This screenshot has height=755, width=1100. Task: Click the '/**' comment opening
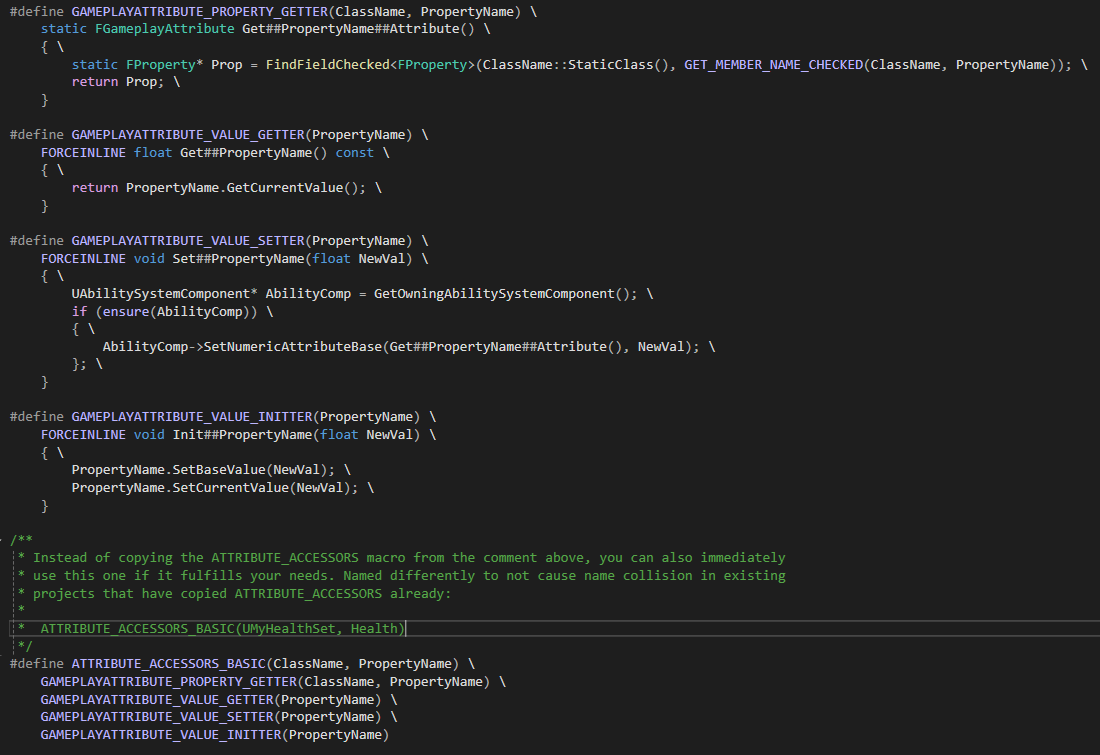(x=21, y=540)
